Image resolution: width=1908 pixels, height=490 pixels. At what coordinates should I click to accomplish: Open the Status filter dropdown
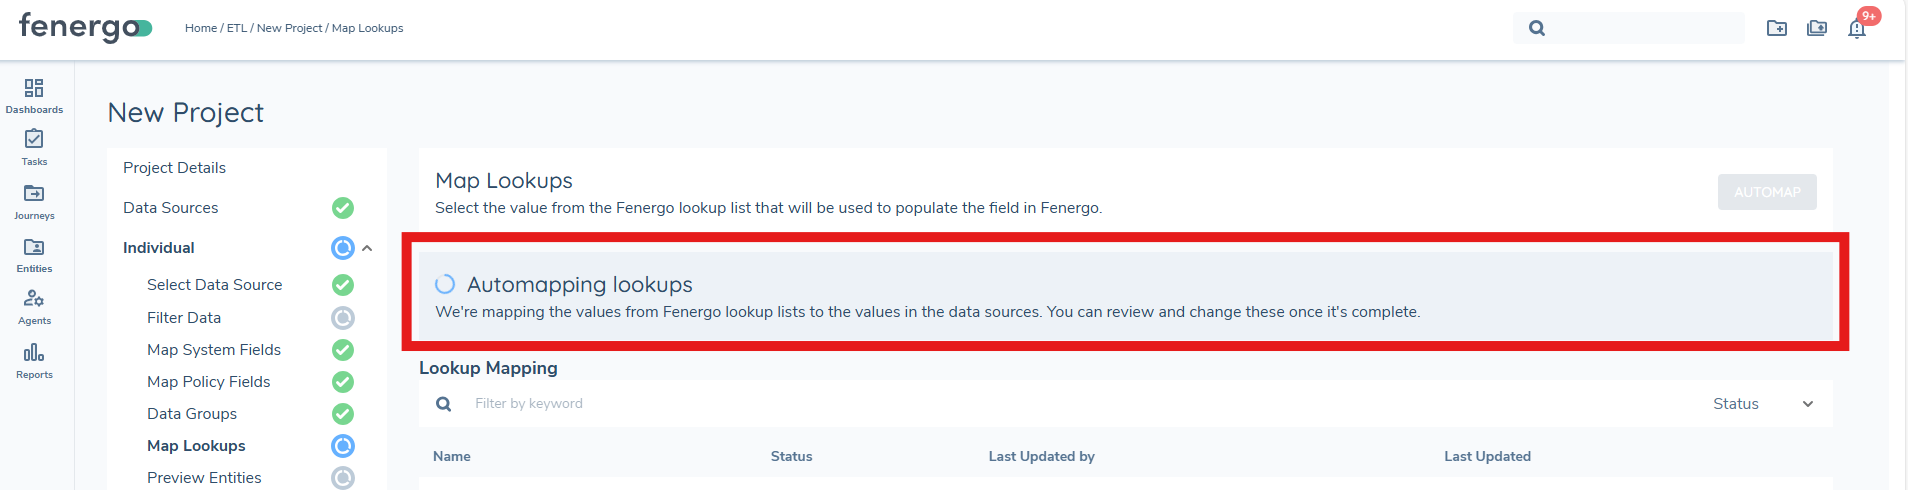point(1762,404)
